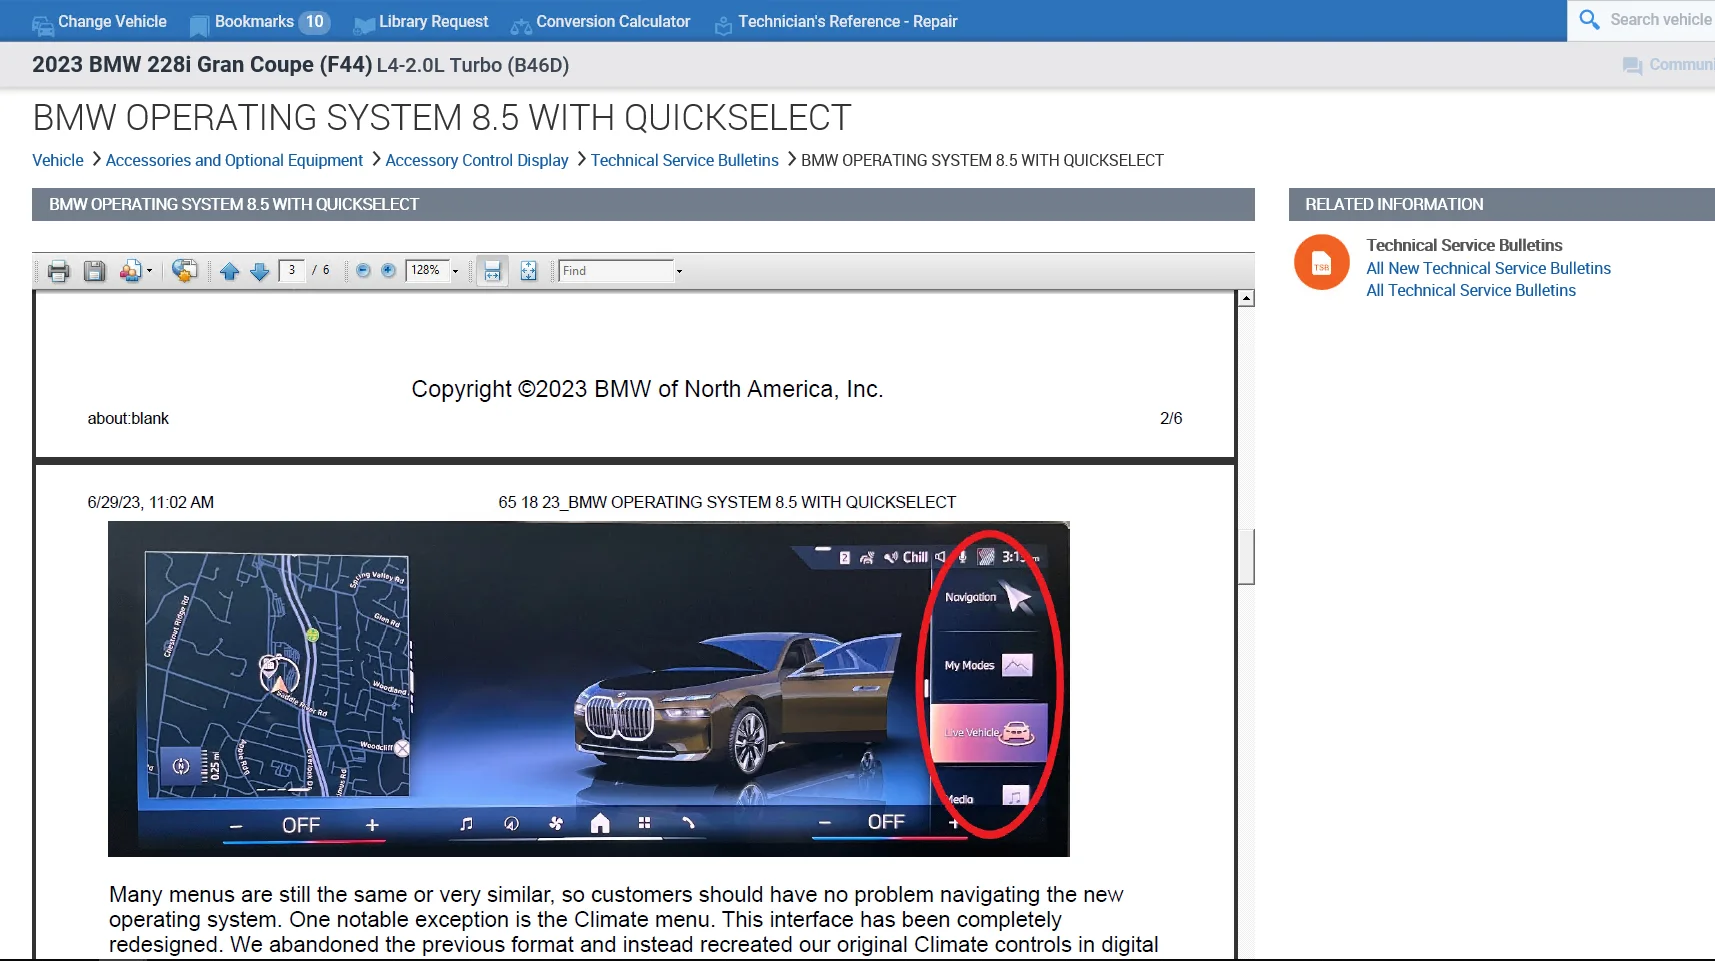
Task: Open the zoom percentage dropdown arrow
Action: (455, 271)
